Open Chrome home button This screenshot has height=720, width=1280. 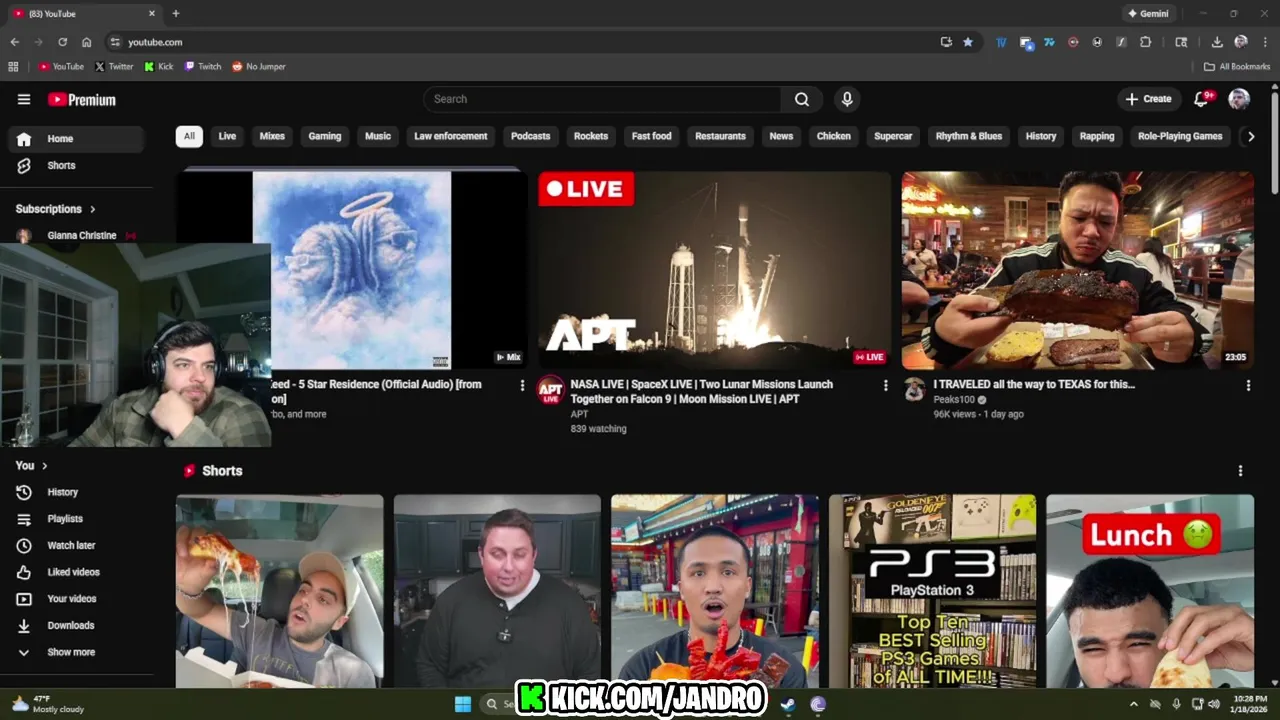tap(87, 42)
